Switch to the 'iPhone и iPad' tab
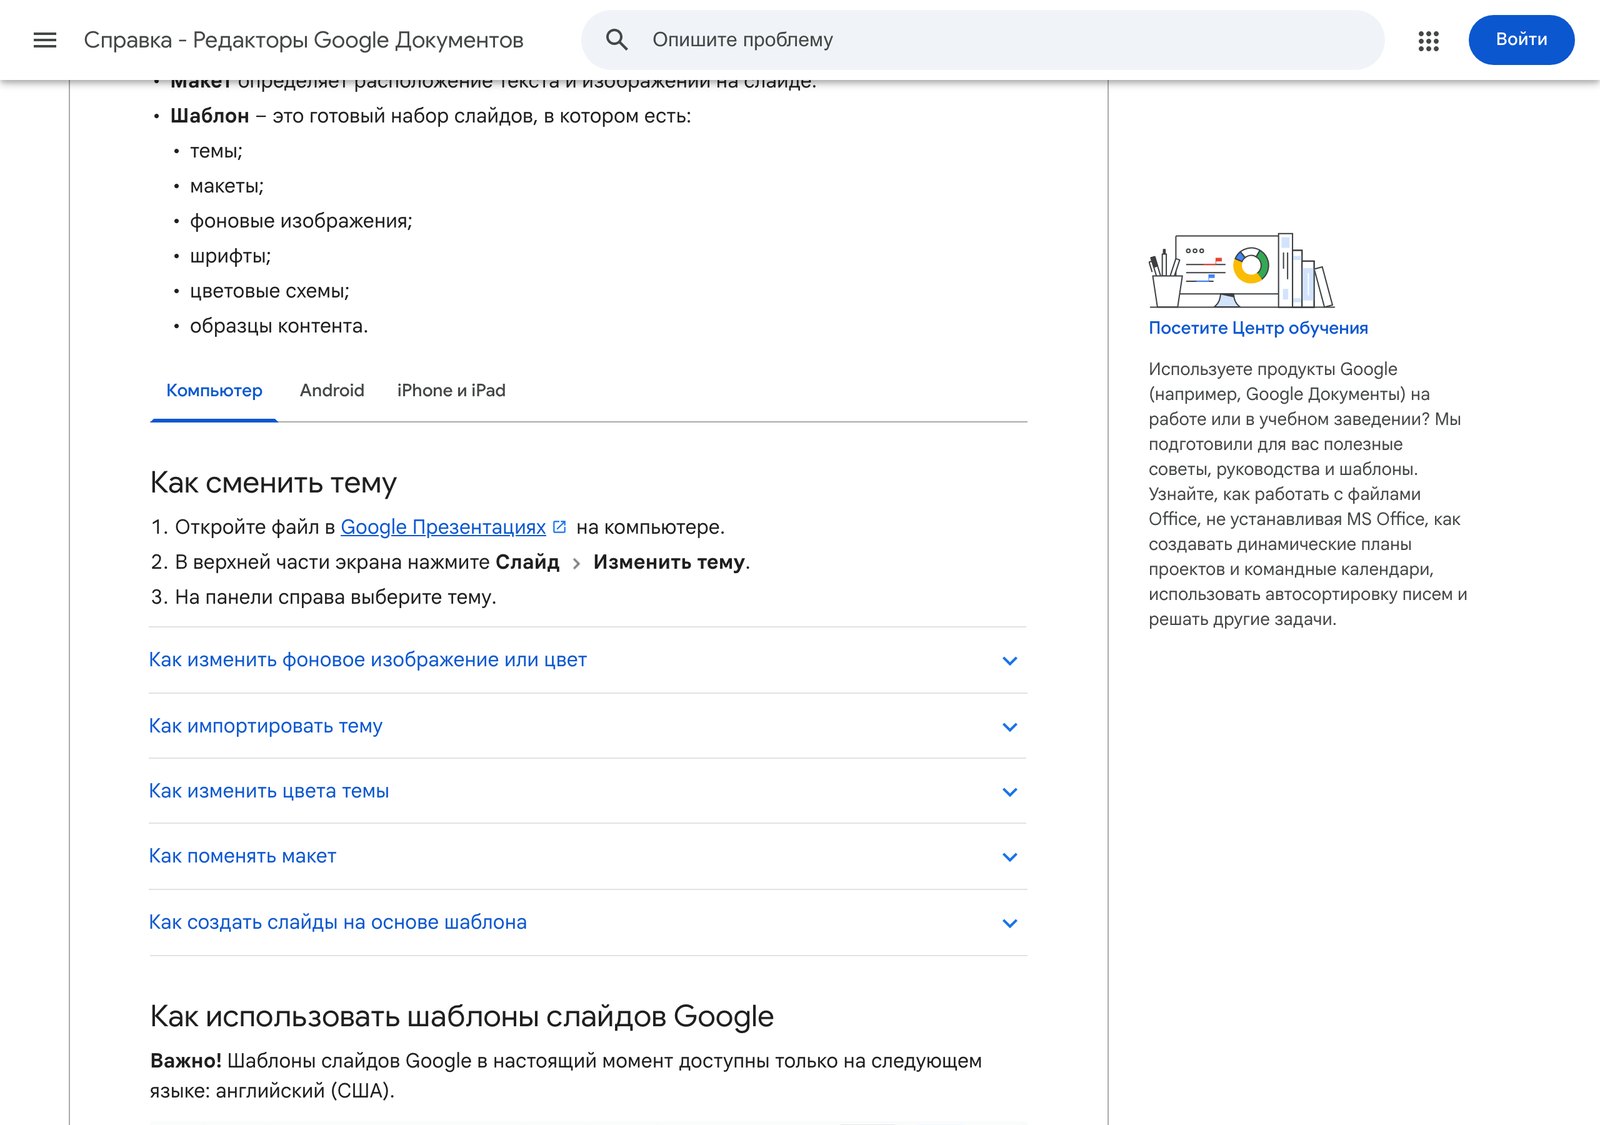Screen dimensions: 1600x1125 point(451,391)
